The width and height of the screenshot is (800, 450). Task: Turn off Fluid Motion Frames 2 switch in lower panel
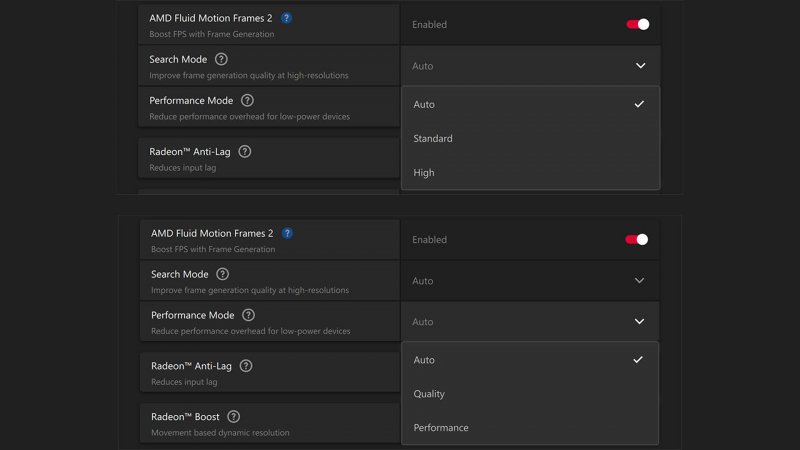637,239
